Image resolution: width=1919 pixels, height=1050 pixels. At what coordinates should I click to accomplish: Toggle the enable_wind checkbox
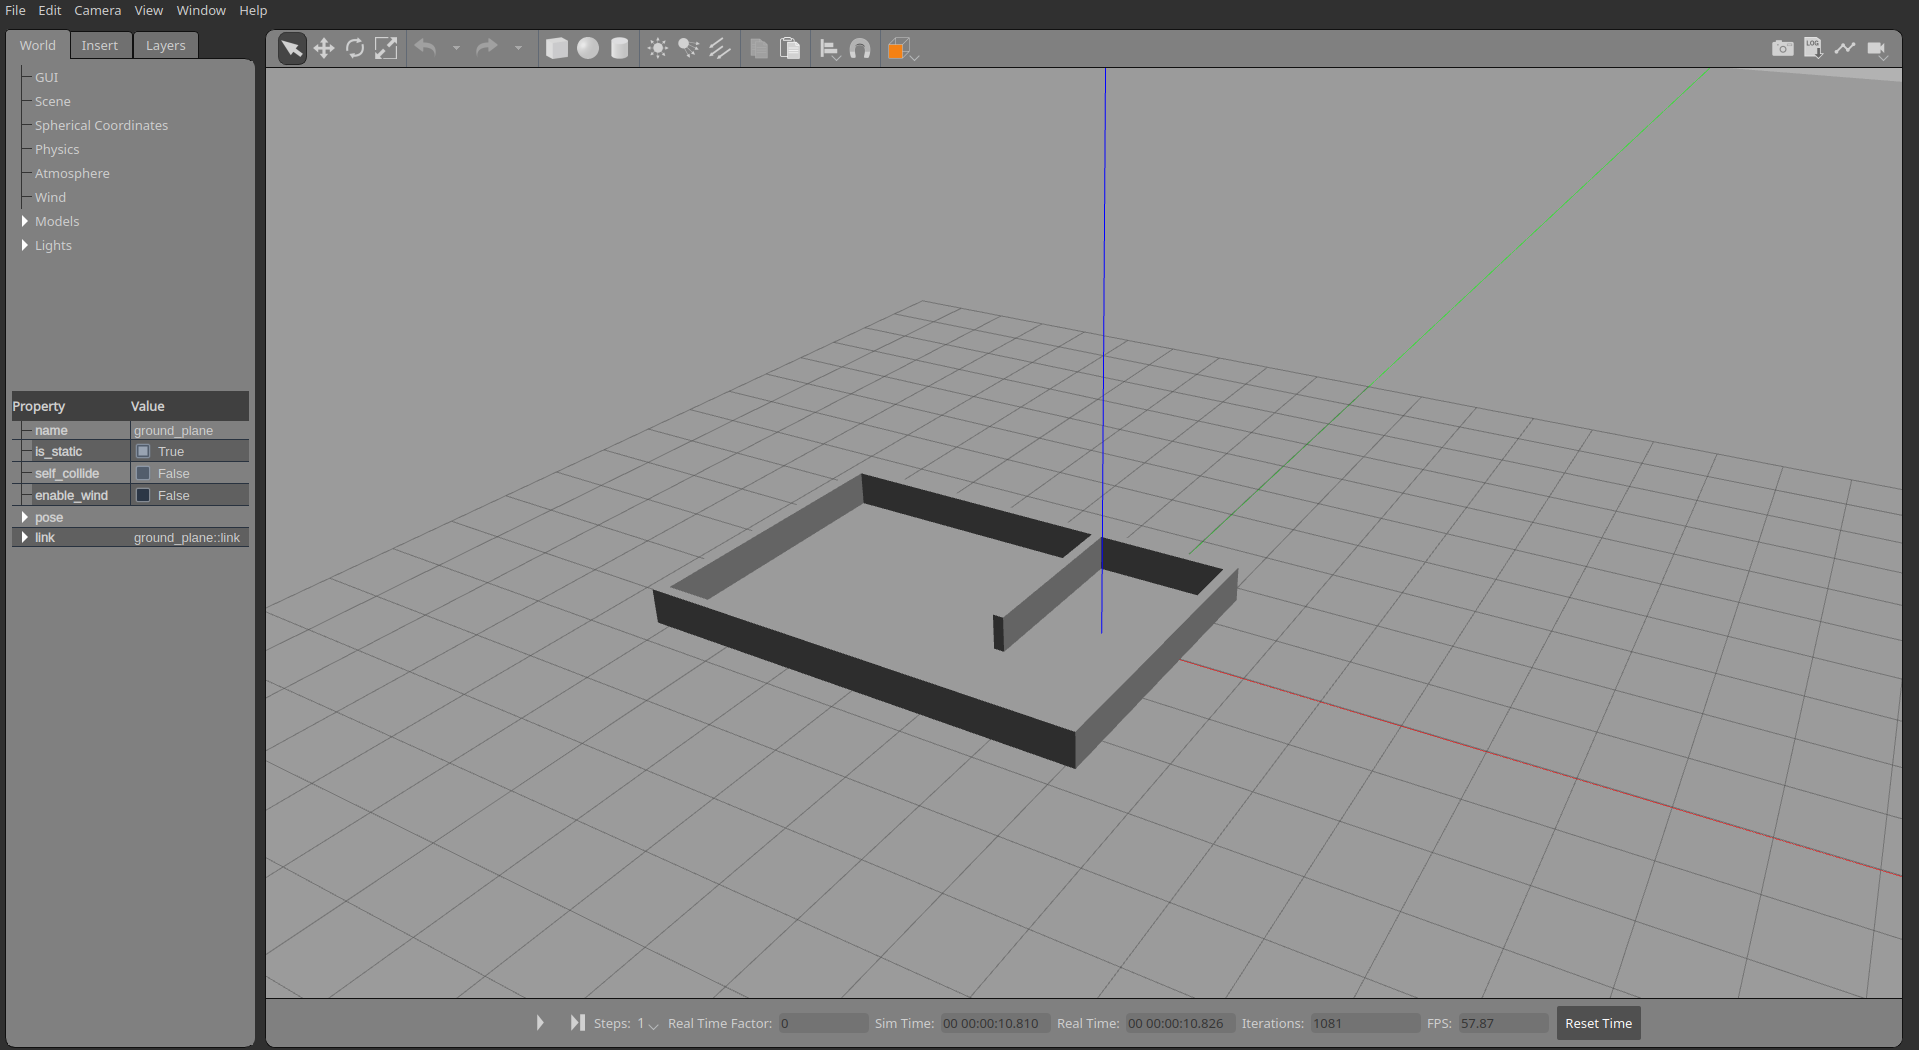click(x=143, y=495)
